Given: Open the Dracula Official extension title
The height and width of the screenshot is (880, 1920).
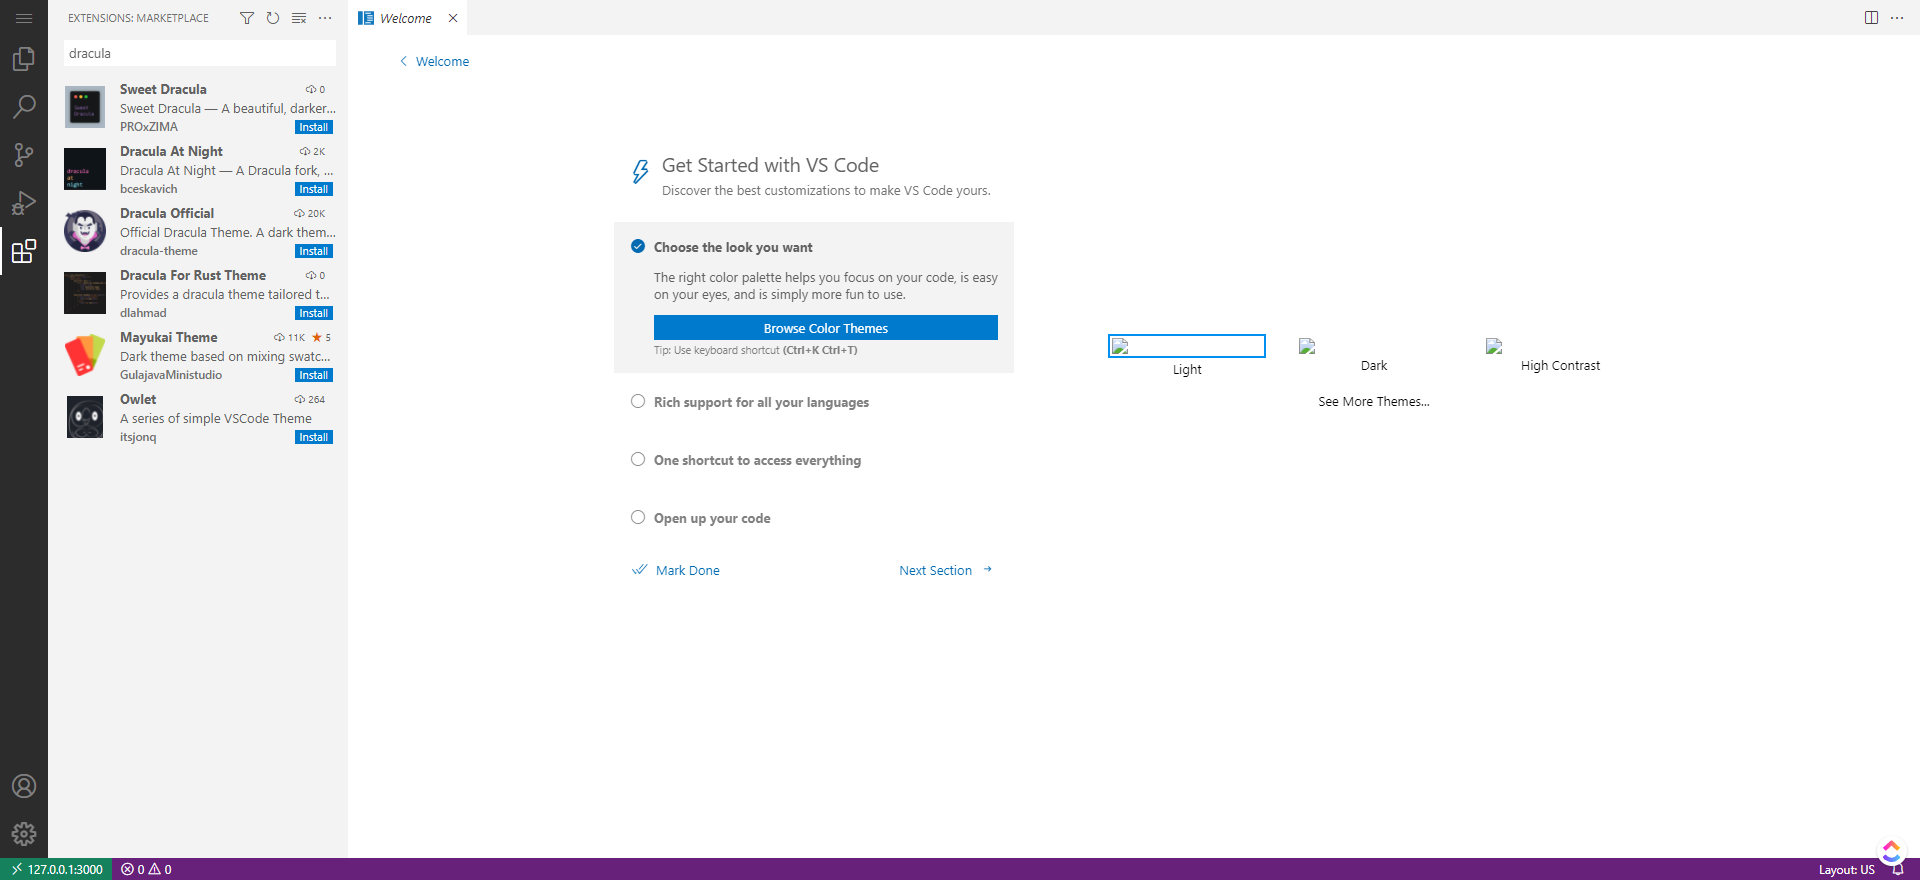Looking at the screenshot, I should tap(167, 213).
